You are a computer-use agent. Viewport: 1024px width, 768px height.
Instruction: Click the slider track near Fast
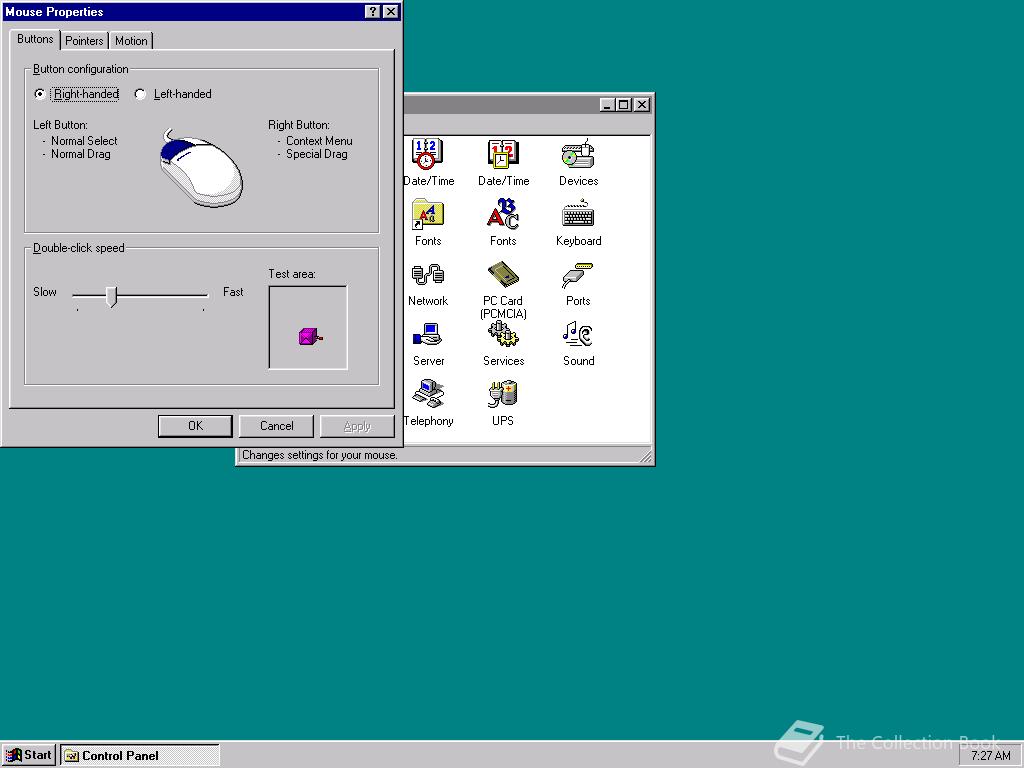[x=196, y=296]
